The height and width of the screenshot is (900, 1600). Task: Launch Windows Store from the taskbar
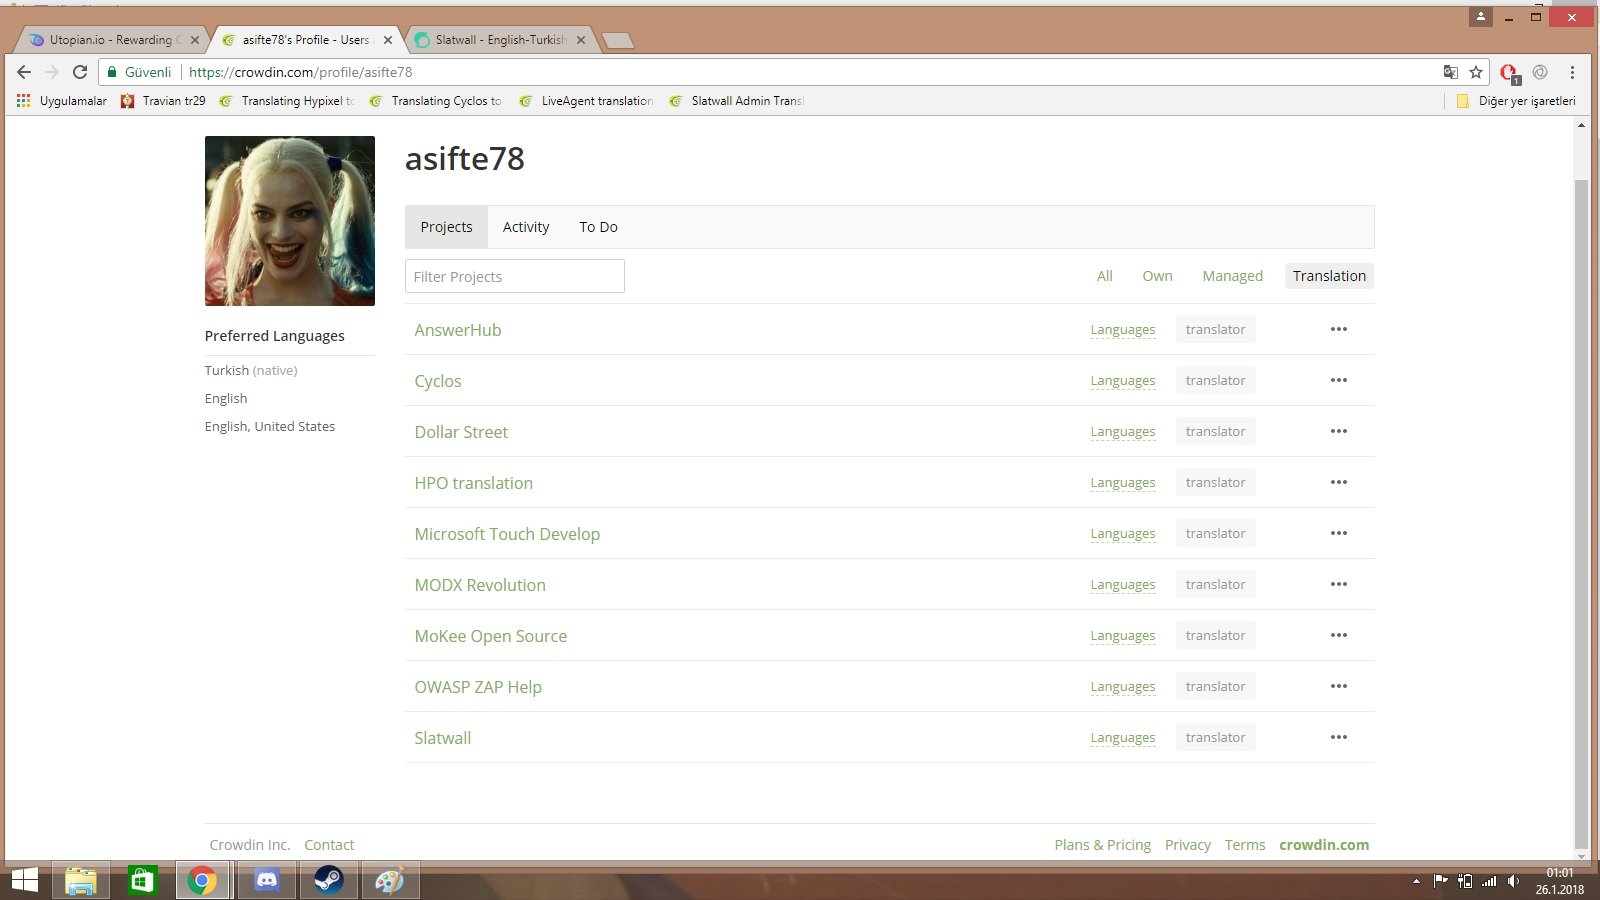(x=142, y=881)
